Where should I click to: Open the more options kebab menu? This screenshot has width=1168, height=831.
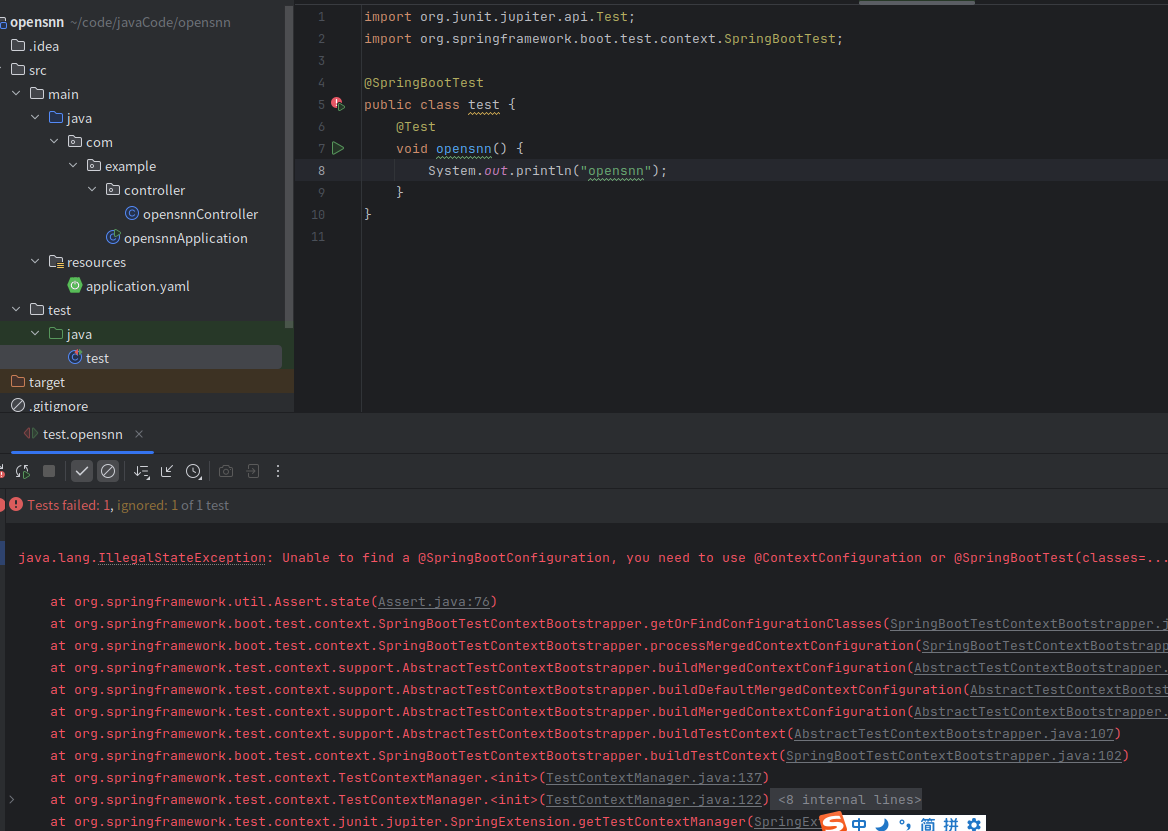(278, 471)
